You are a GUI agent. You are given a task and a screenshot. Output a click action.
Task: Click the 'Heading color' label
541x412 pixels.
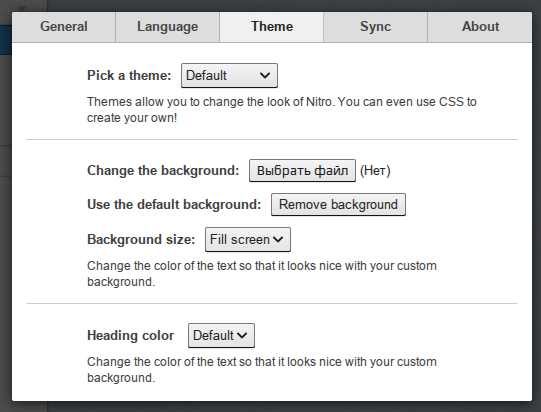(x=130, y=335)
